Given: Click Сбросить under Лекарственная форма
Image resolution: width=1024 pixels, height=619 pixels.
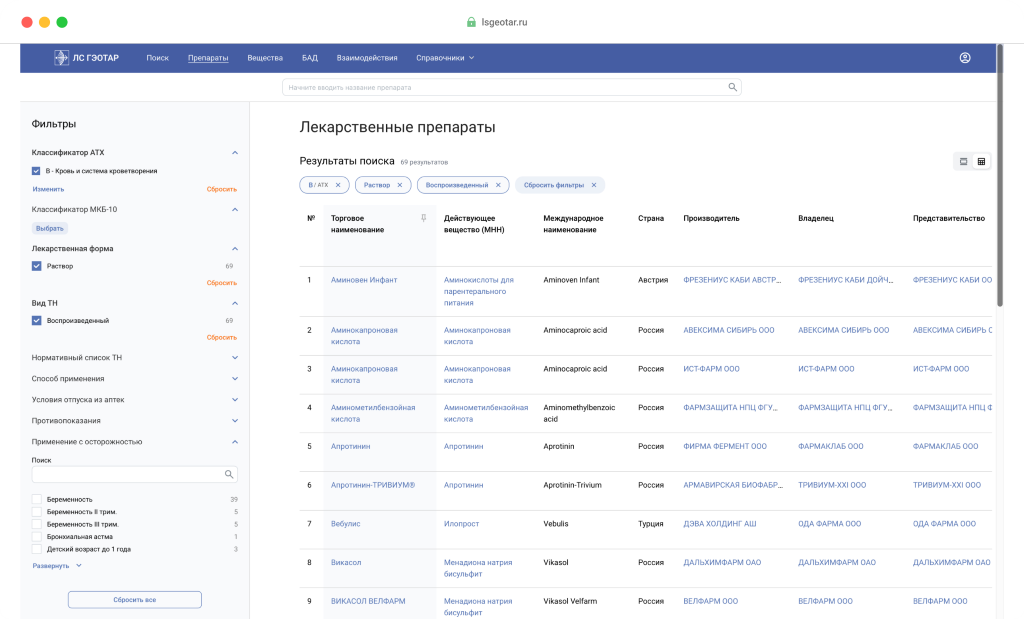Looking at the screenshot, I should click(x=221, y=283).
